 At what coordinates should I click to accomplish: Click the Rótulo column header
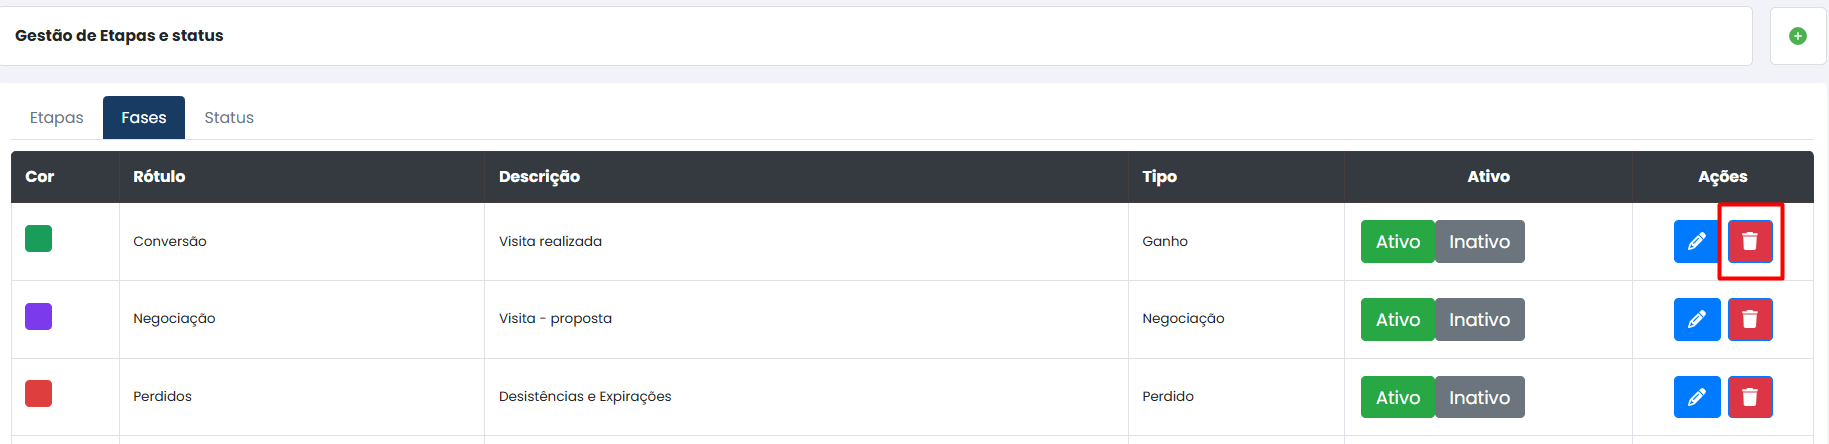(159, 176)
